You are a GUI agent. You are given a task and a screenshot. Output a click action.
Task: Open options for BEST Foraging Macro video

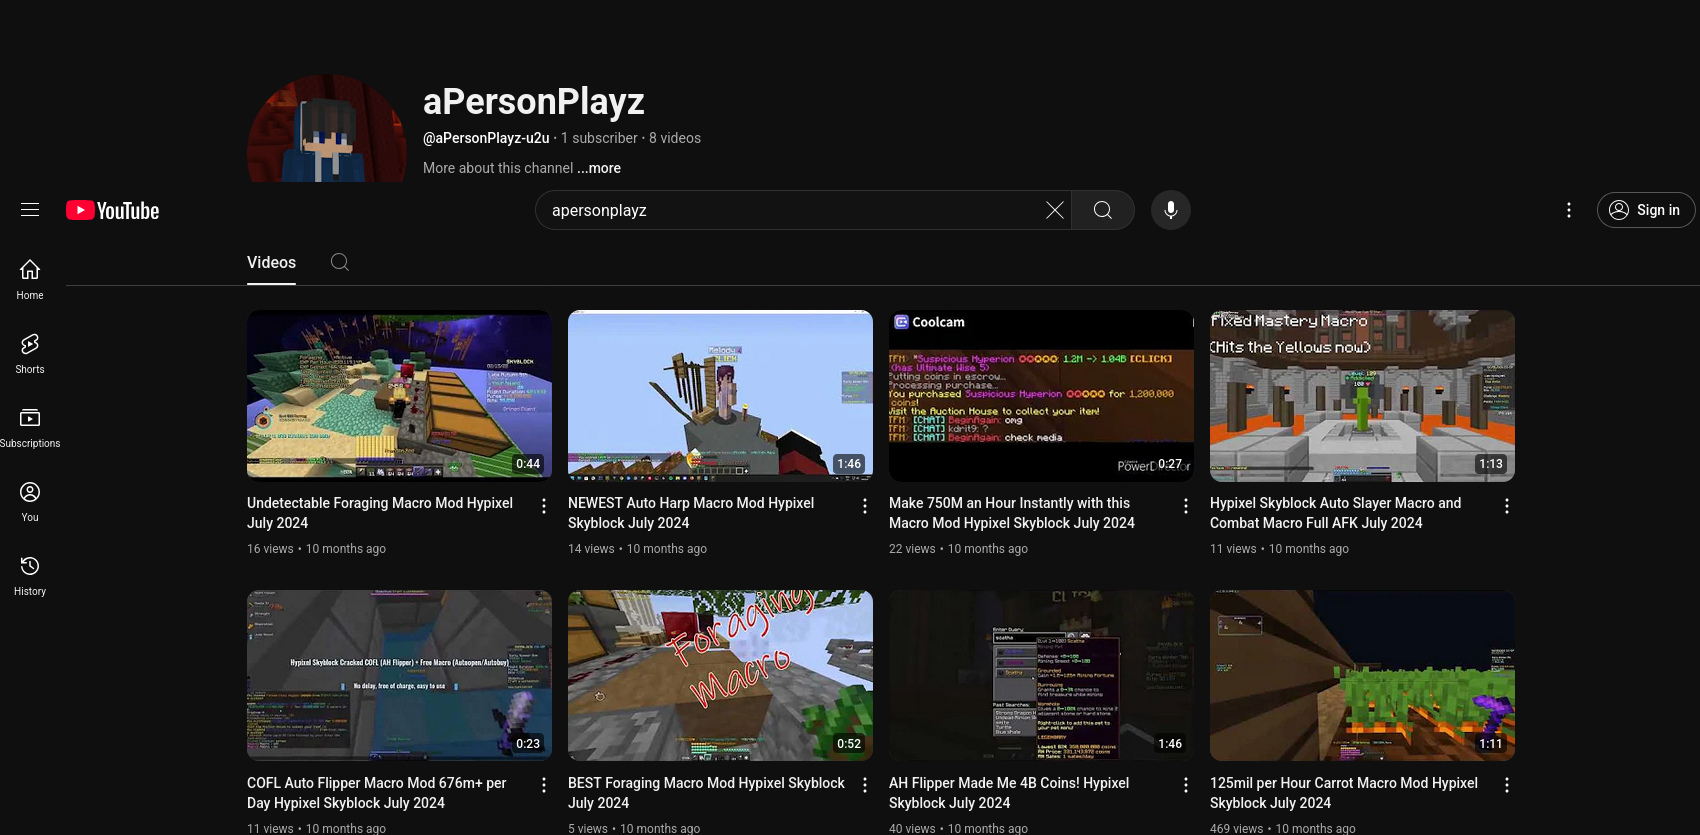(x=865, y=786)
